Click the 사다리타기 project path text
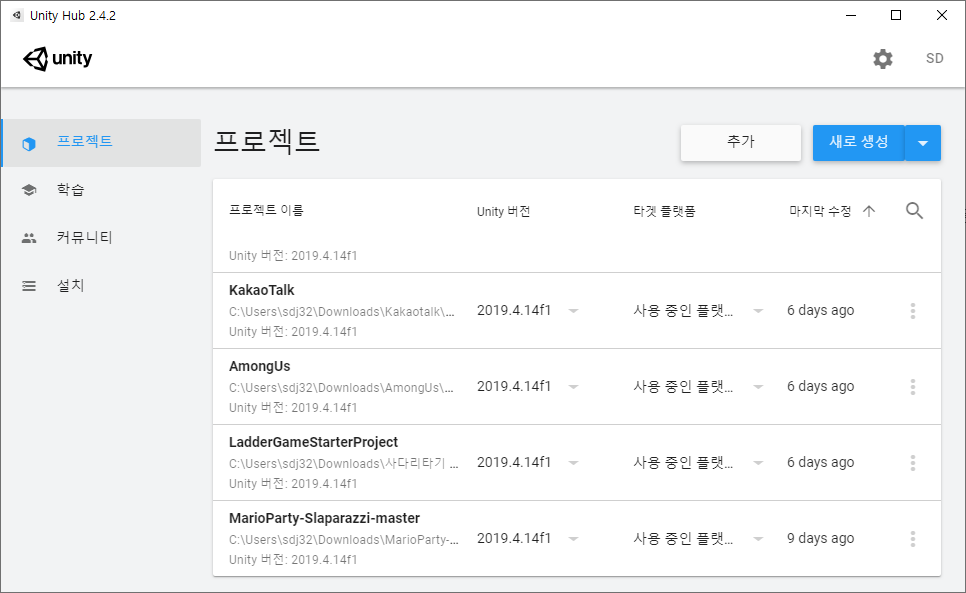966x593 pixels. coord(344,463)
